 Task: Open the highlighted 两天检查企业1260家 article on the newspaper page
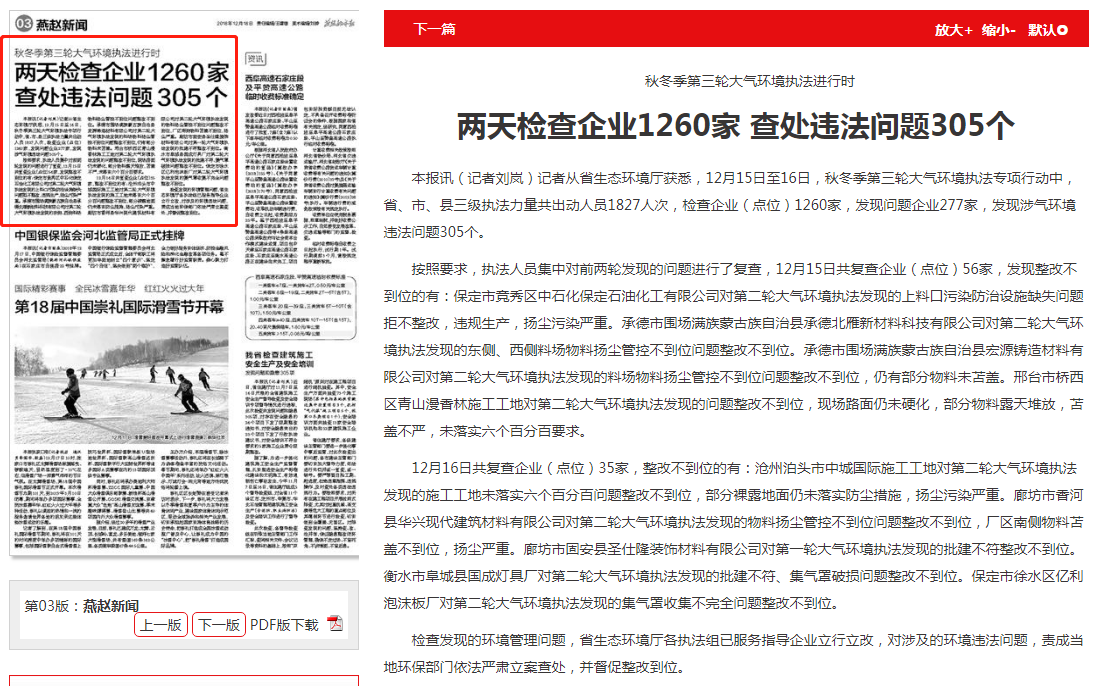[x=120, y=131]
